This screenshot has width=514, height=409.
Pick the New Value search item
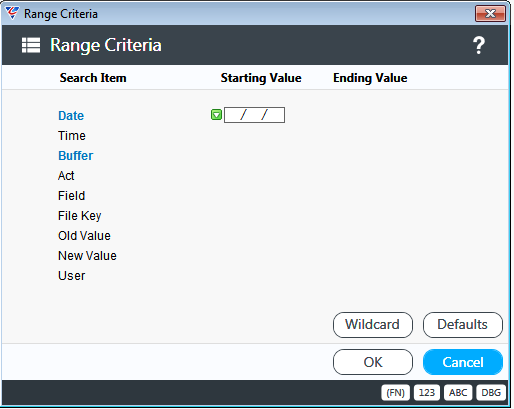click(x=87, y=256)
